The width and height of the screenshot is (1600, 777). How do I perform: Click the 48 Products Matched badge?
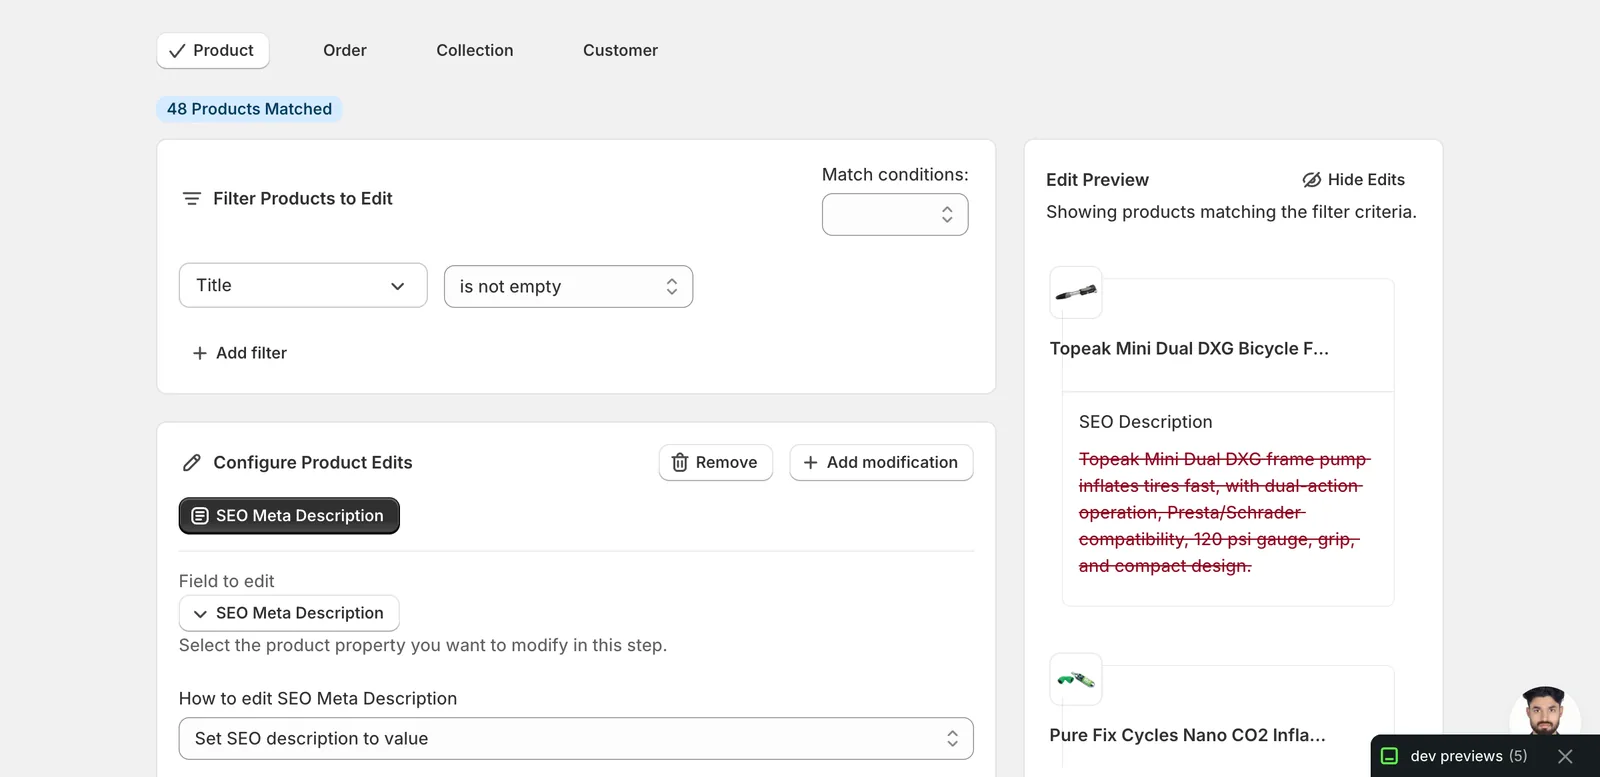(249, 109)
